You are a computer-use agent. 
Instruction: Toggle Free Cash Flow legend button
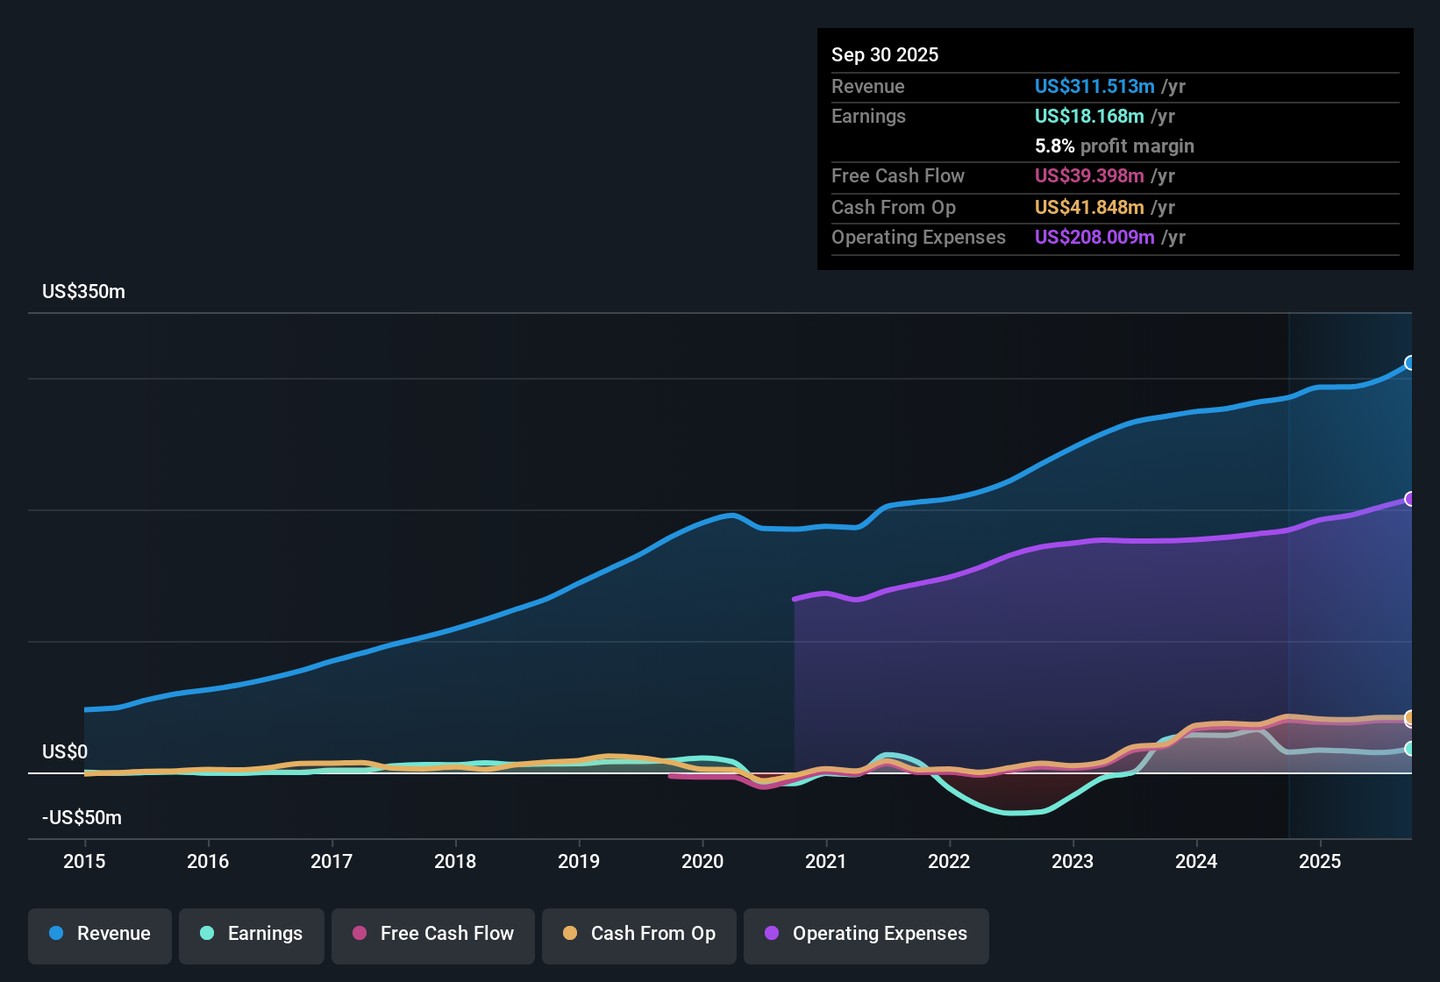point(433,934)
